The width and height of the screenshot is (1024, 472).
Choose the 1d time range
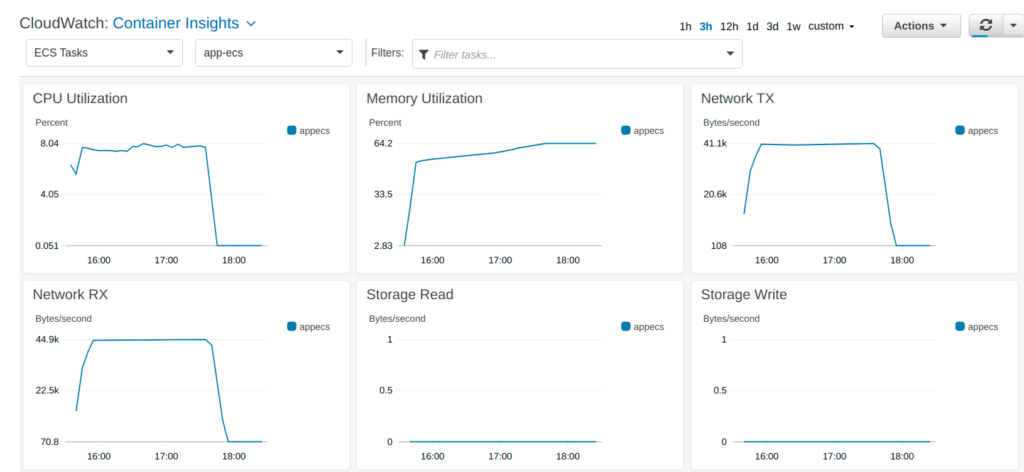[752, 27]
